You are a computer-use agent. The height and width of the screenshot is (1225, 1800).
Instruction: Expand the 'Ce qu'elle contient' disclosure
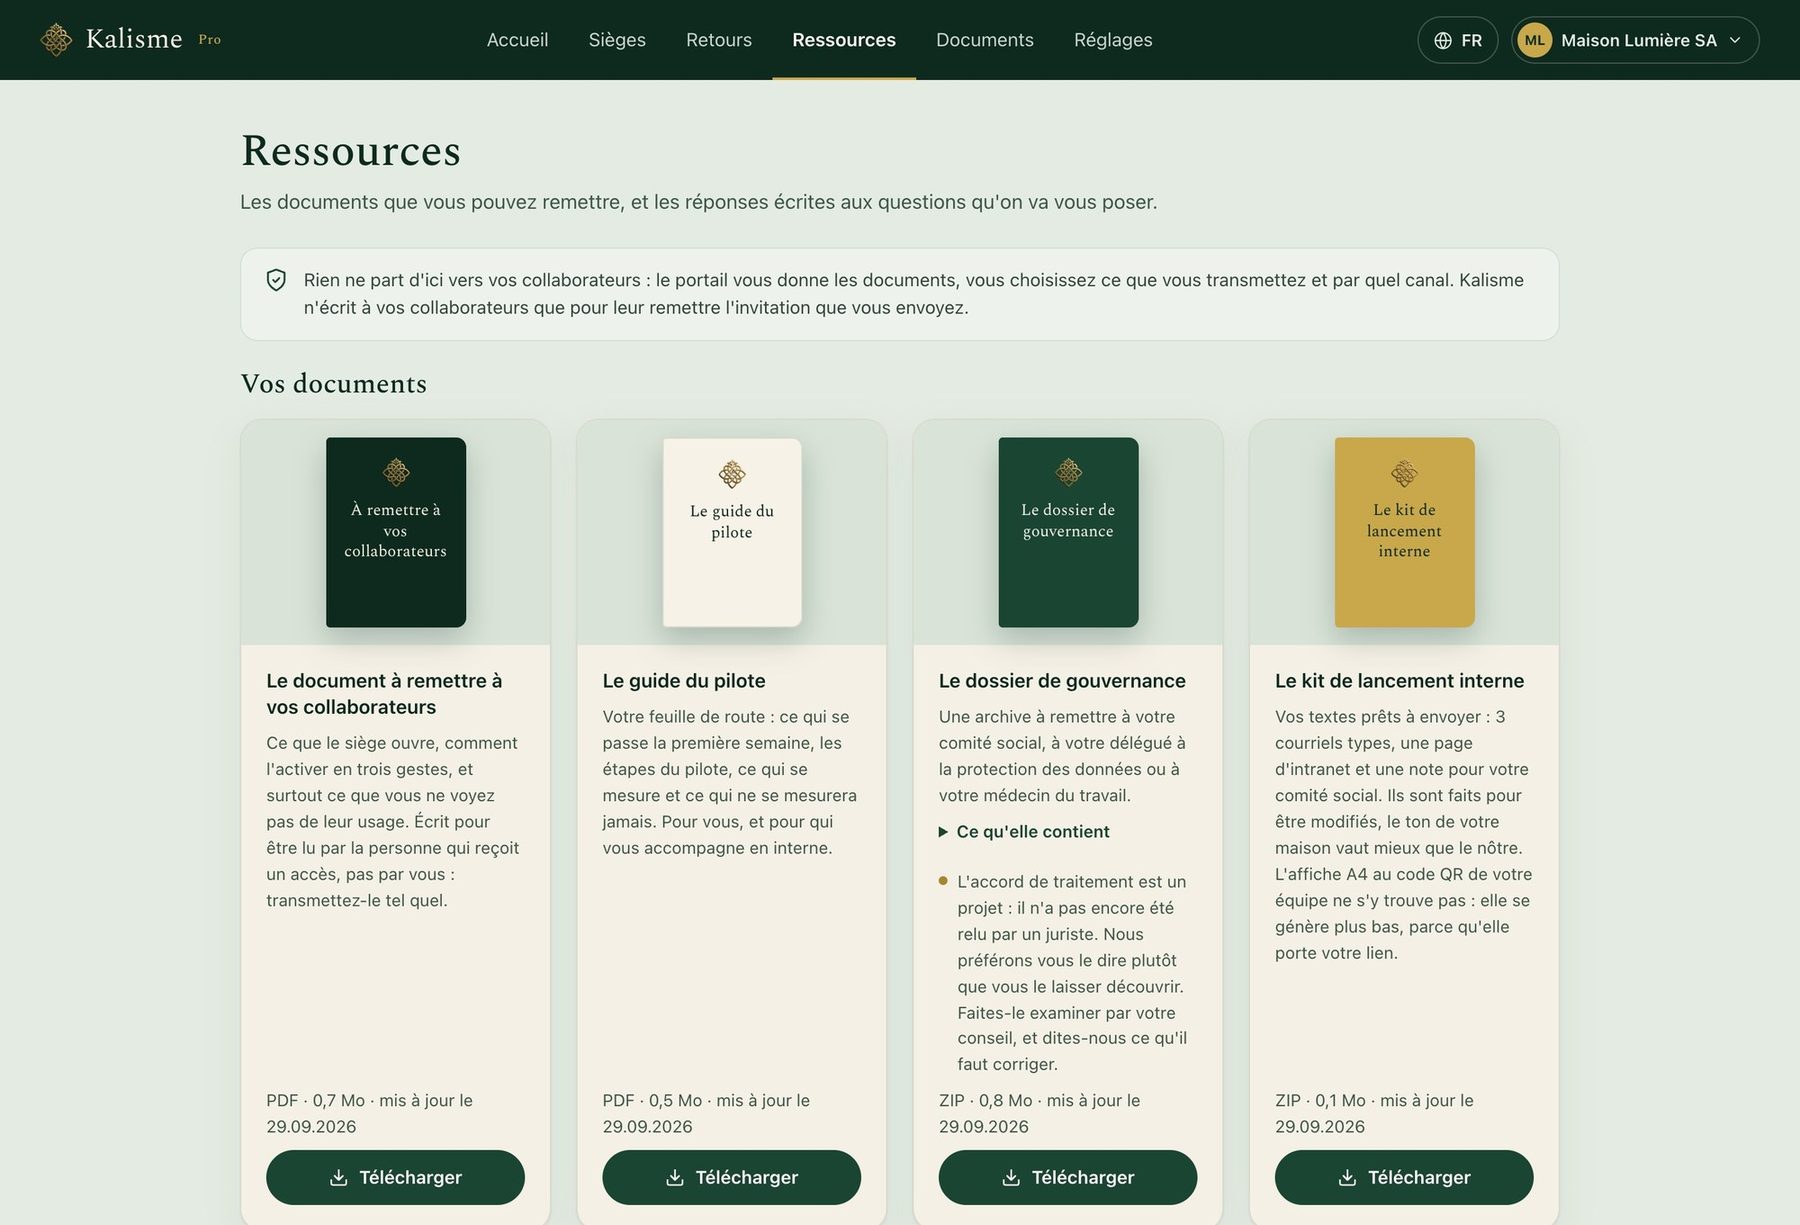[1024, 832]
